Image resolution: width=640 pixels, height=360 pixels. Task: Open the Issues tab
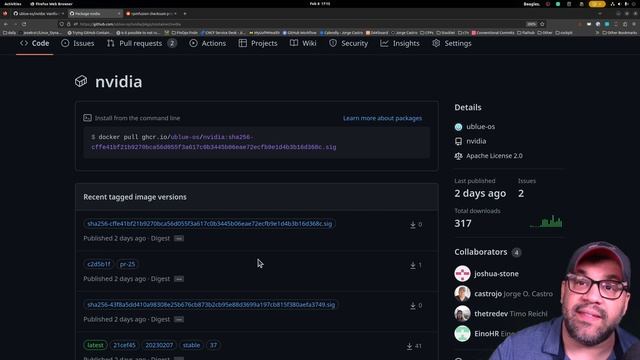(x=78, y=43)
